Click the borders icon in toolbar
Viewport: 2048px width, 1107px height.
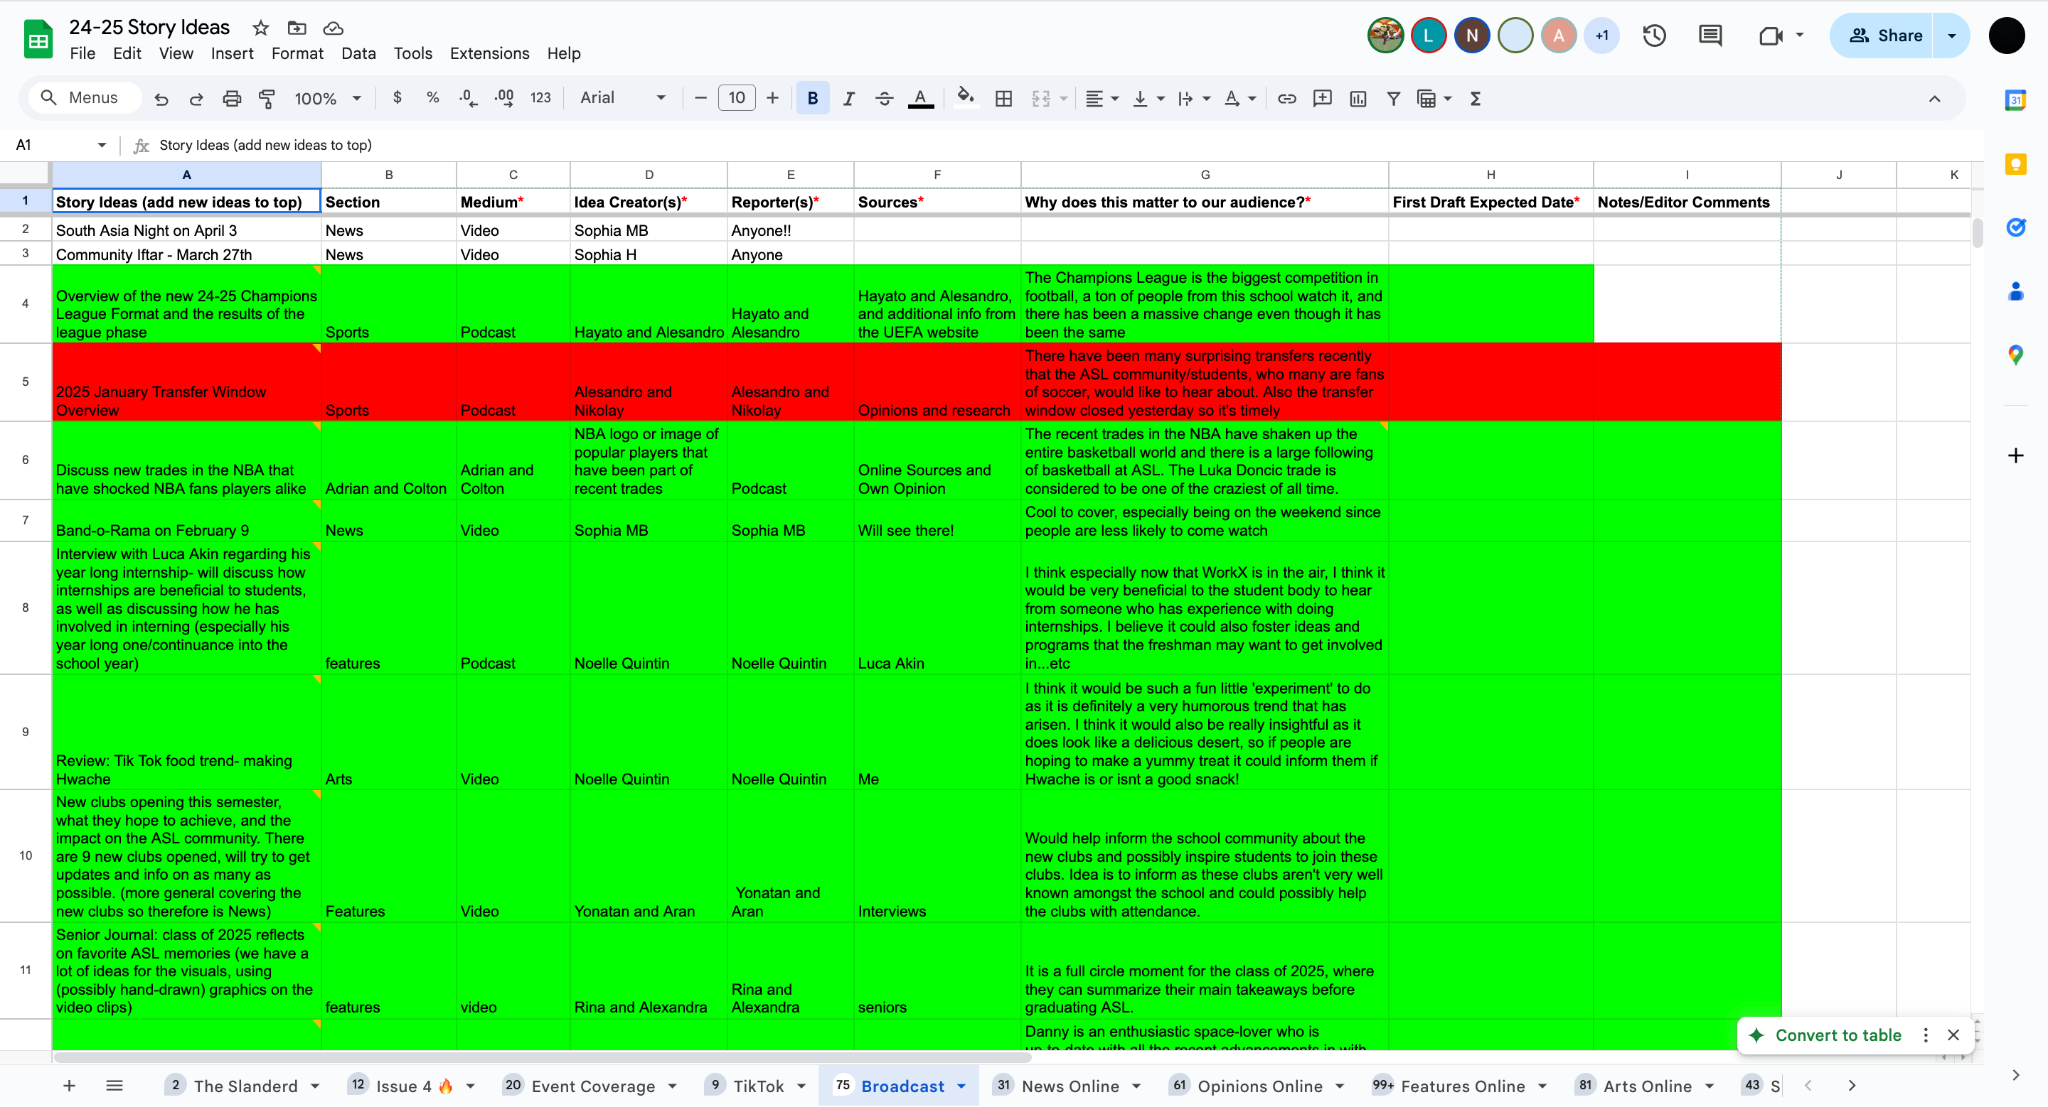[x=1004, y=98]
